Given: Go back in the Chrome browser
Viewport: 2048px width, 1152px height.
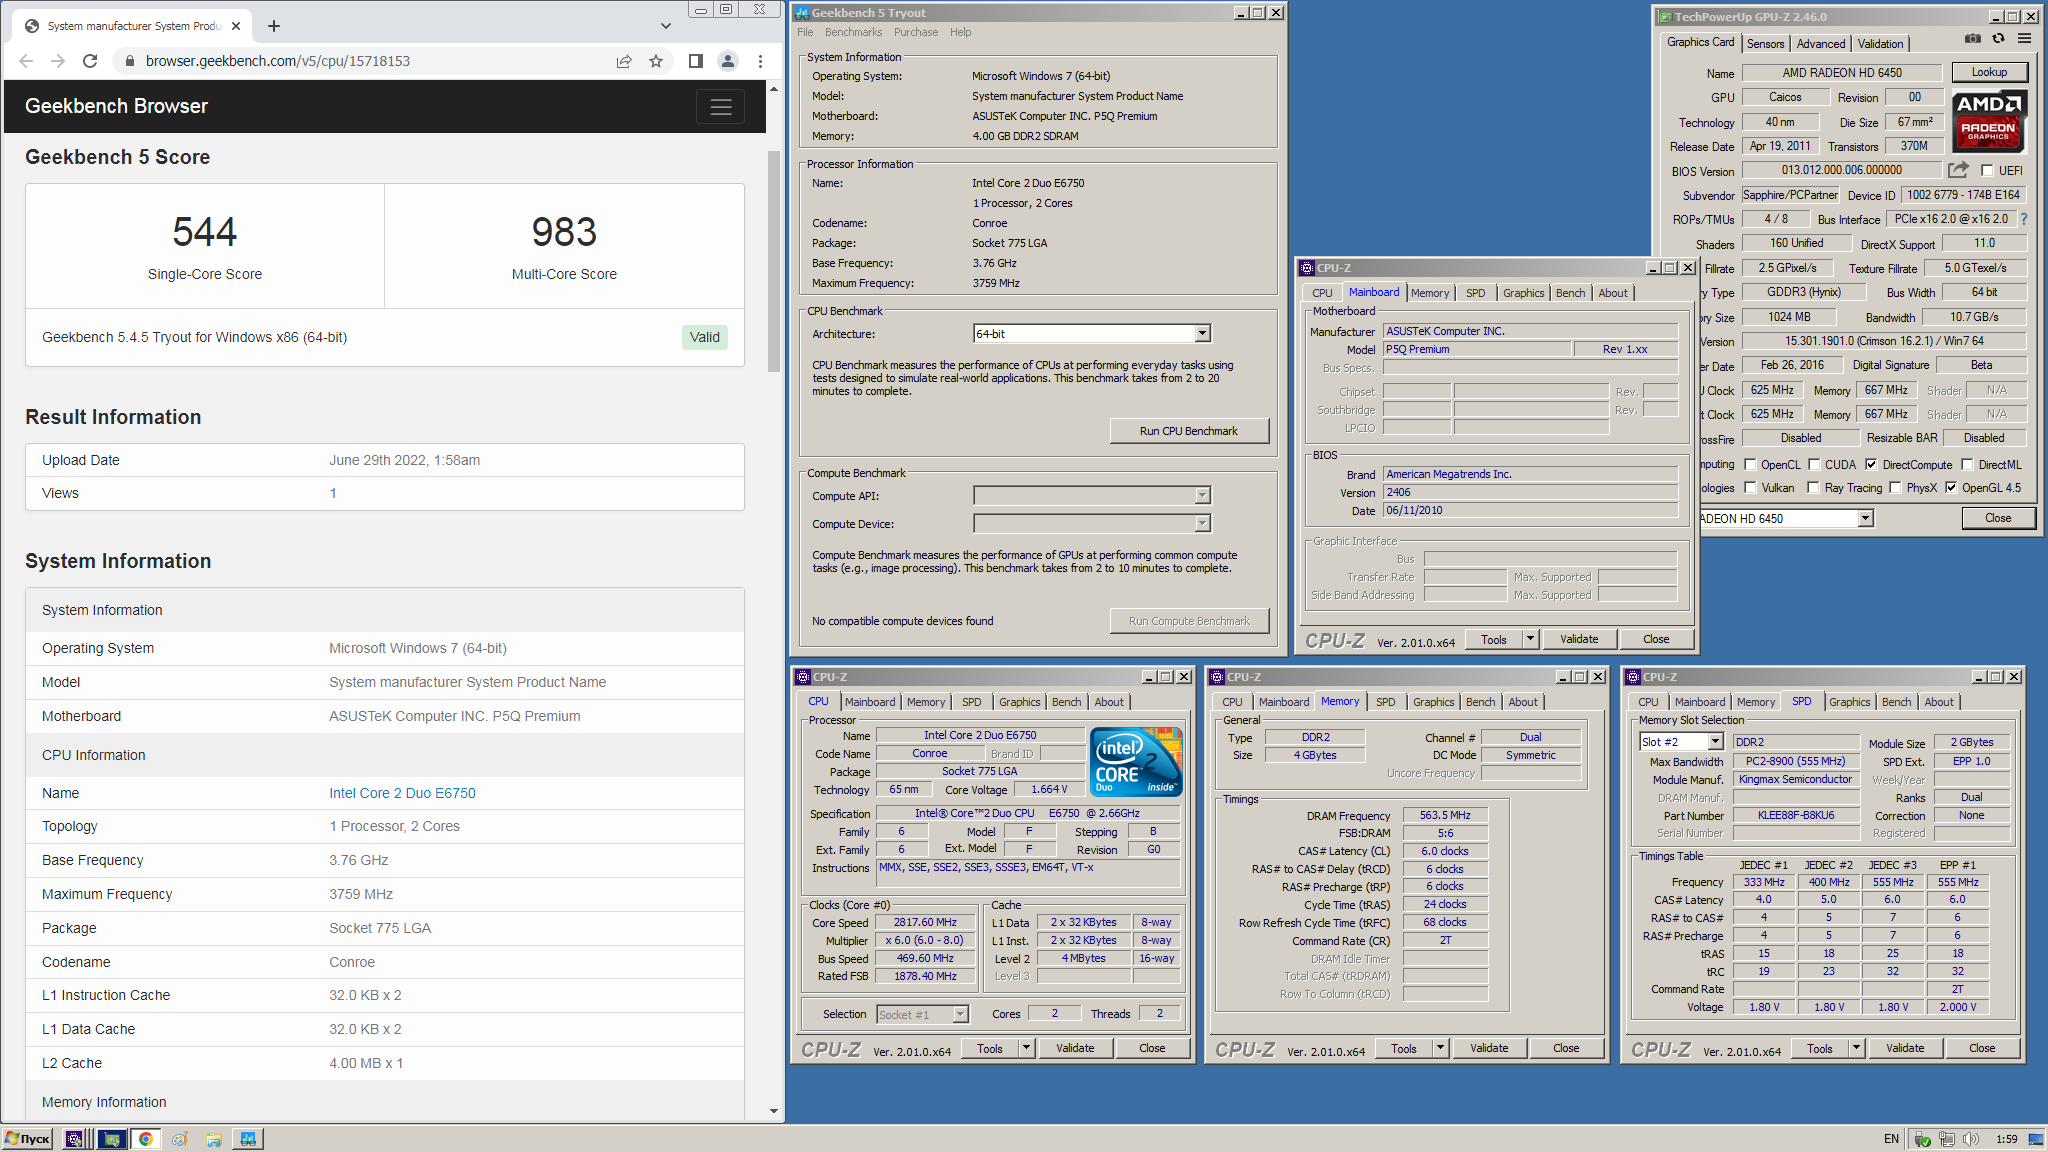Looking at the screenshot, I should pos(26,61).
